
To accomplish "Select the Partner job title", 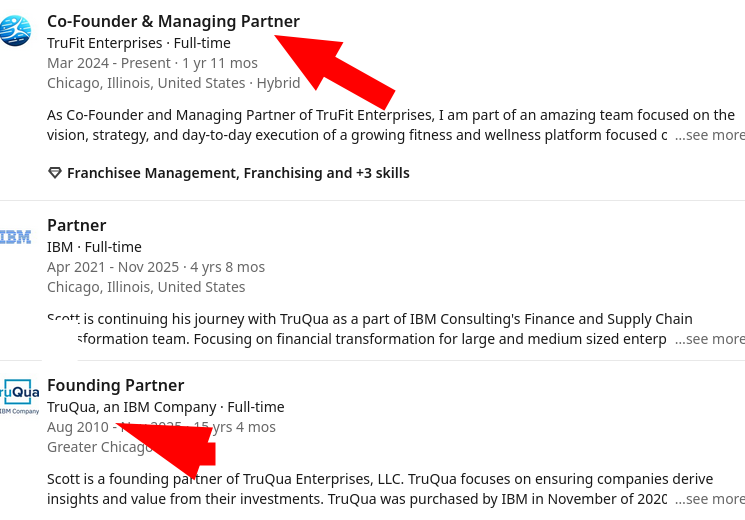I will [x=76, y=225].
